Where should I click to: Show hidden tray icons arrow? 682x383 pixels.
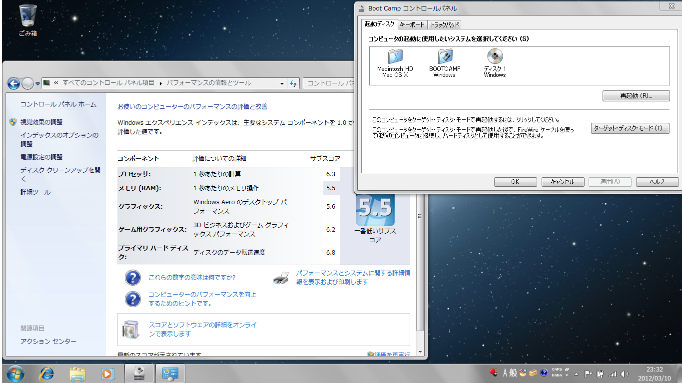576,374
